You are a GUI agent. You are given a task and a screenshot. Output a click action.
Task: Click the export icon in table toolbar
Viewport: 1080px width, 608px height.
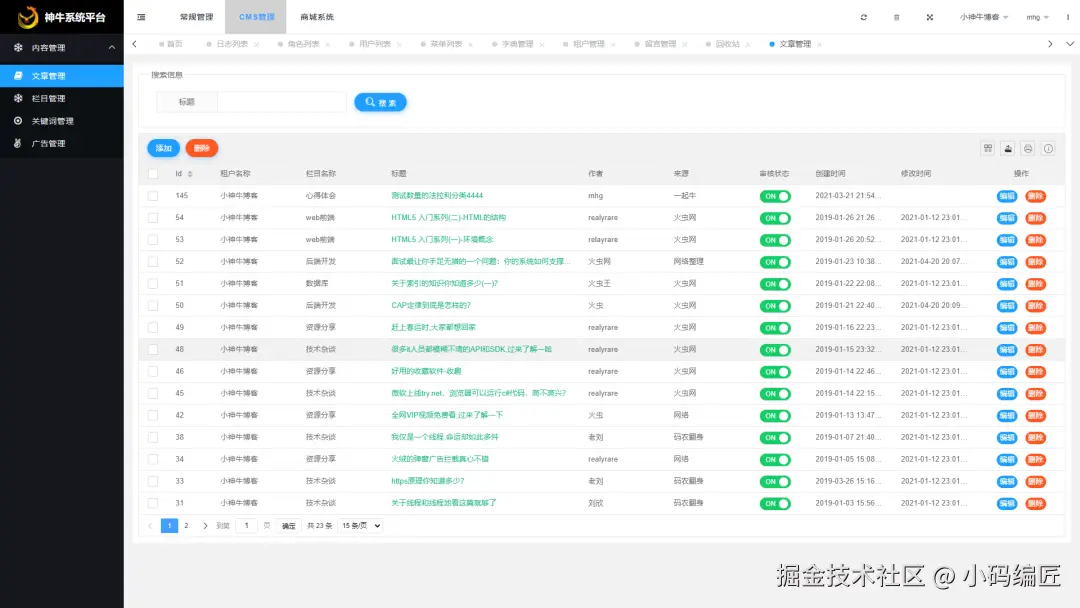click(1008, 149)
